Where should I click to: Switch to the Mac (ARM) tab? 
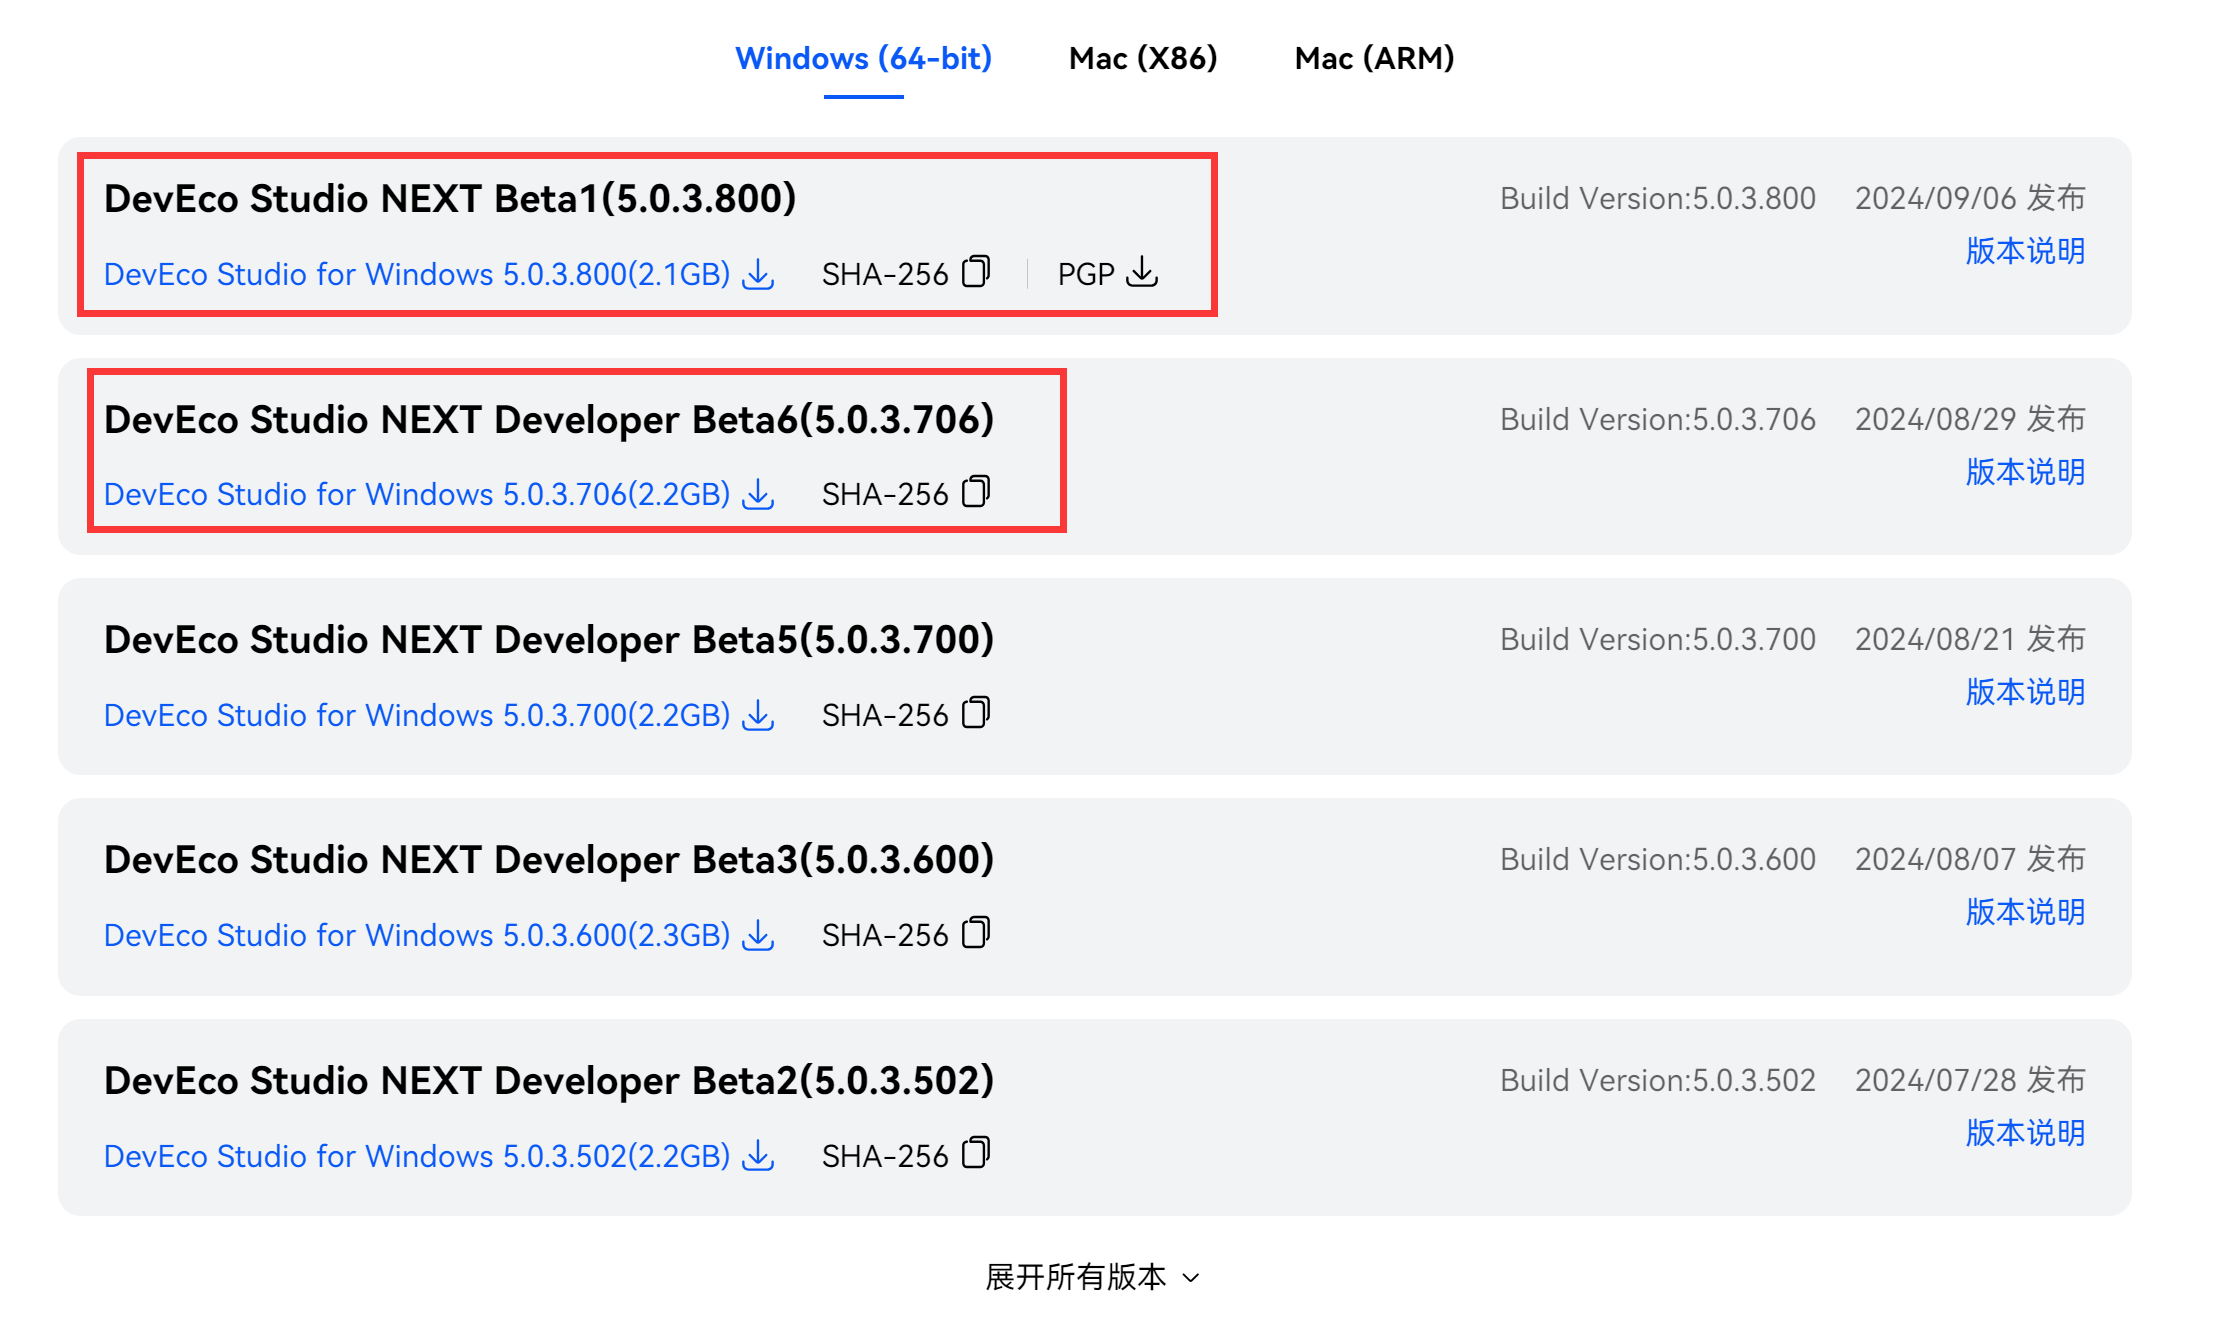(1375, 58)
